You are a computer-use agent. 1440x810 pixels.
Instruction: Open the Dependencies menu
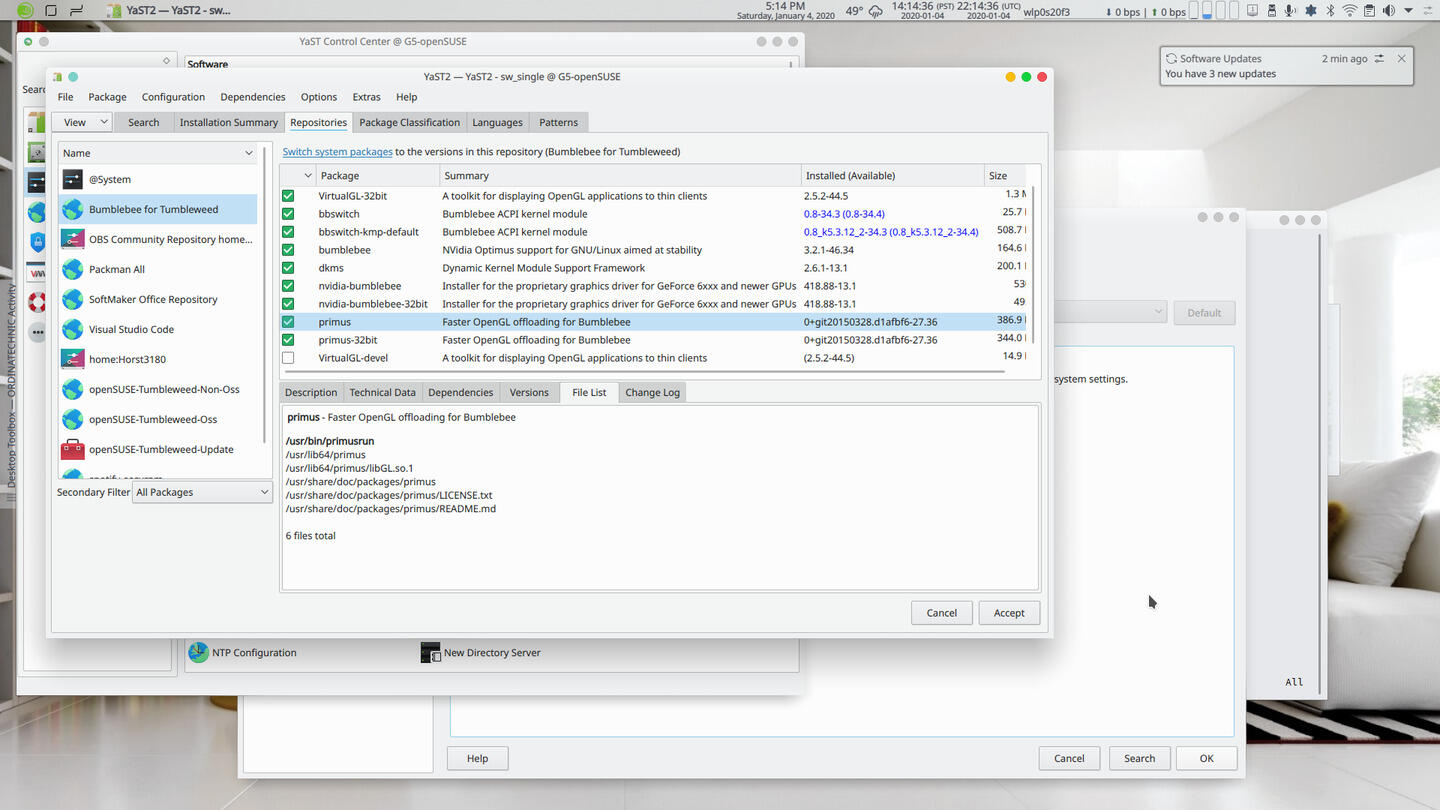[x=253, y=97]
